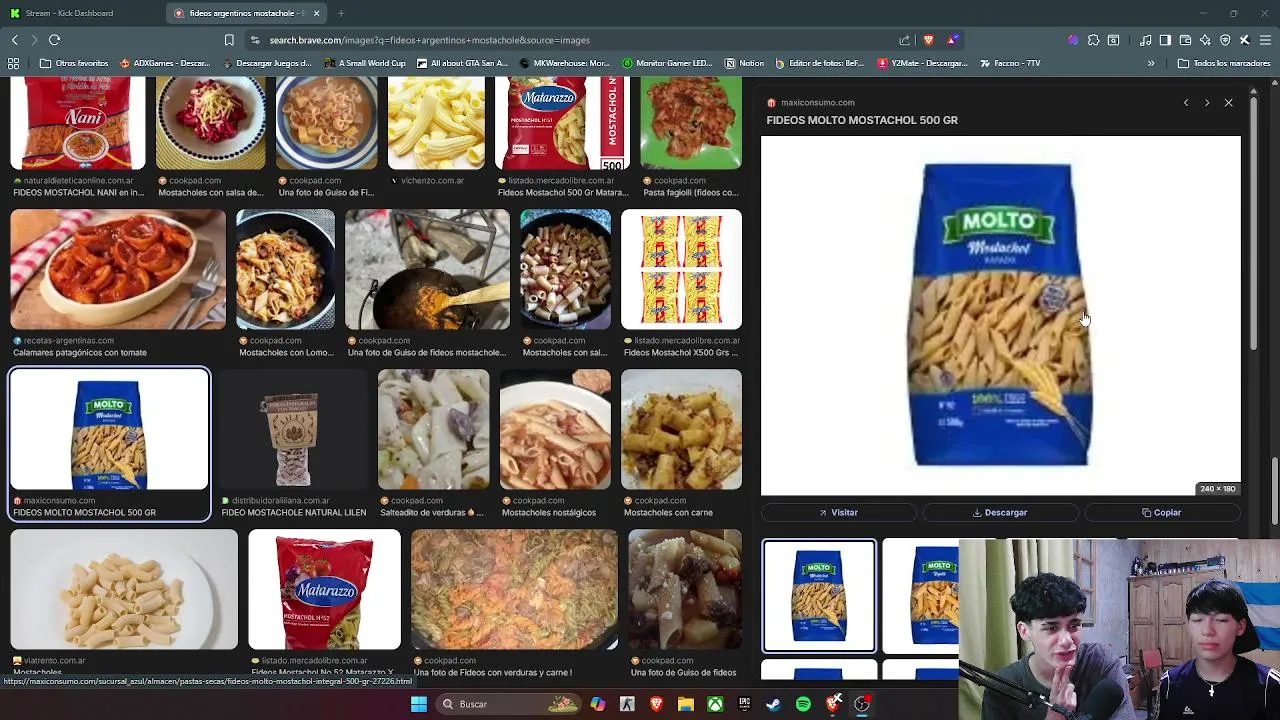Screen dimensions: 1280x720
Task: Launch Steam from the taskbar
Action: [x=774, y=704]
